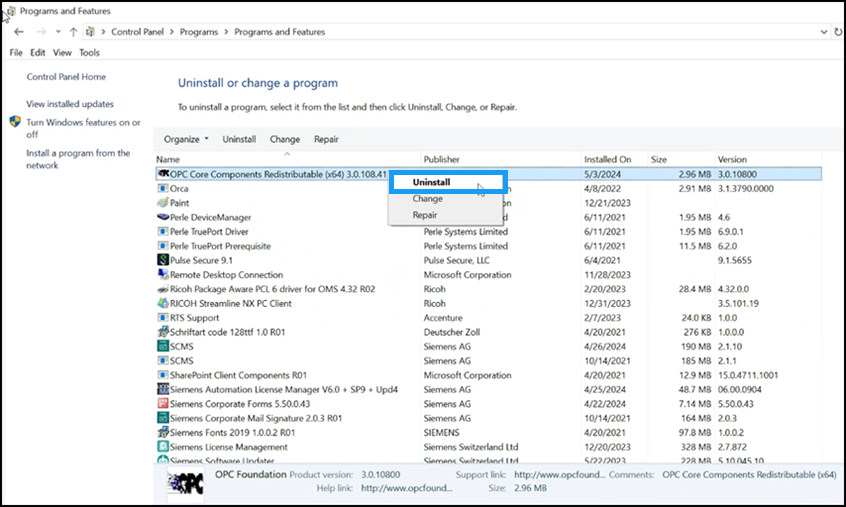Image resolution: width=846 pixels, height=507 pixels.
Task: Click the Pulse Secure 9.1 program icon
Action: (x=162, y=260)
